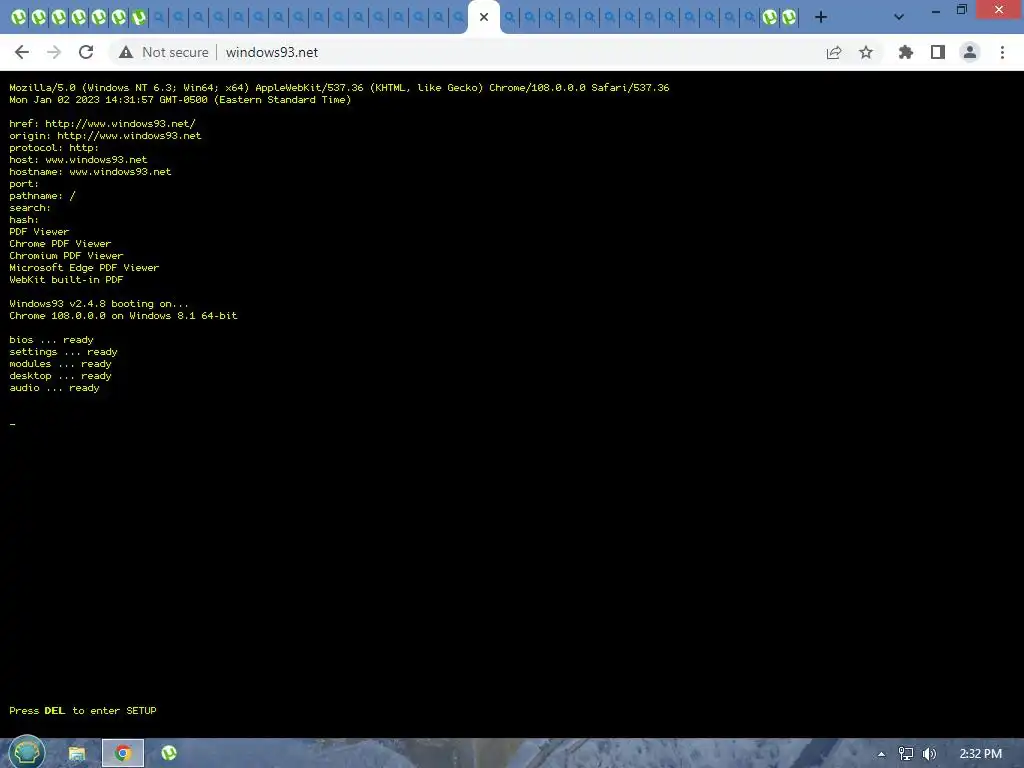Image resolution: width=1024 pixels, height=768 pixels.
Task: Click the 'port:' line
Action: click(24, 184)
